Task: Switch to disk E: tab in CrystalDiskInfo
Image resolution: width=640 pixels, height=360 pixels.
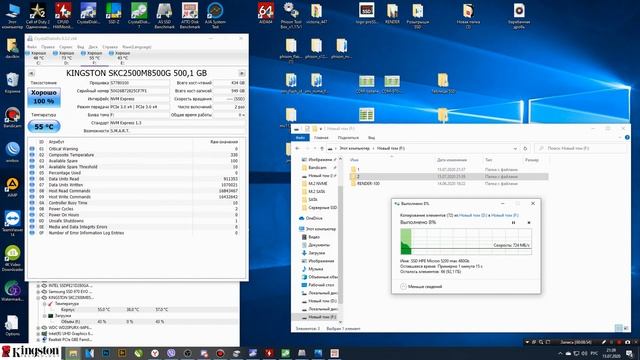Action: click(x=122, y=58)
